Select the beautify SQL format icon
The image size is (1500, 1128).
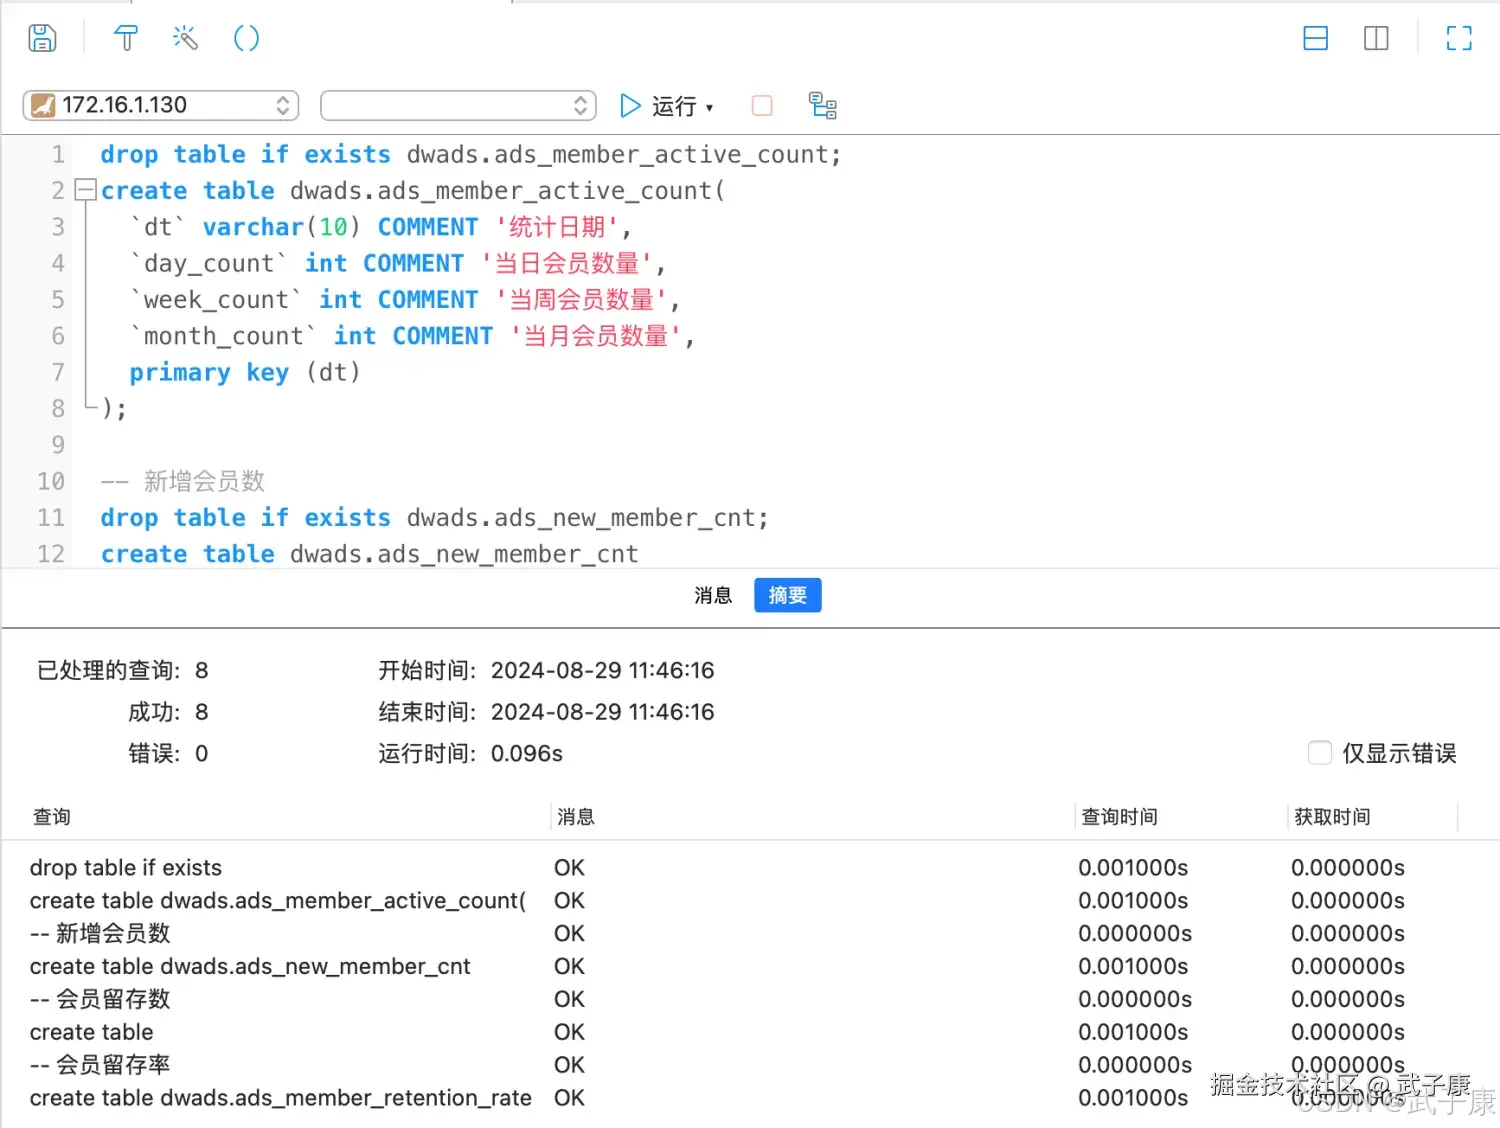(x=126, y=38)
